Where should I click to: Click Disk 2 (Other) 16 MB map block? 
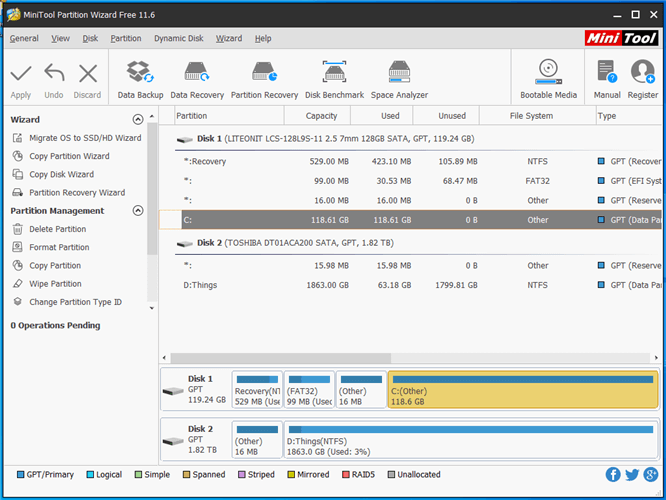pyautogui.click(x=257, y=440)
